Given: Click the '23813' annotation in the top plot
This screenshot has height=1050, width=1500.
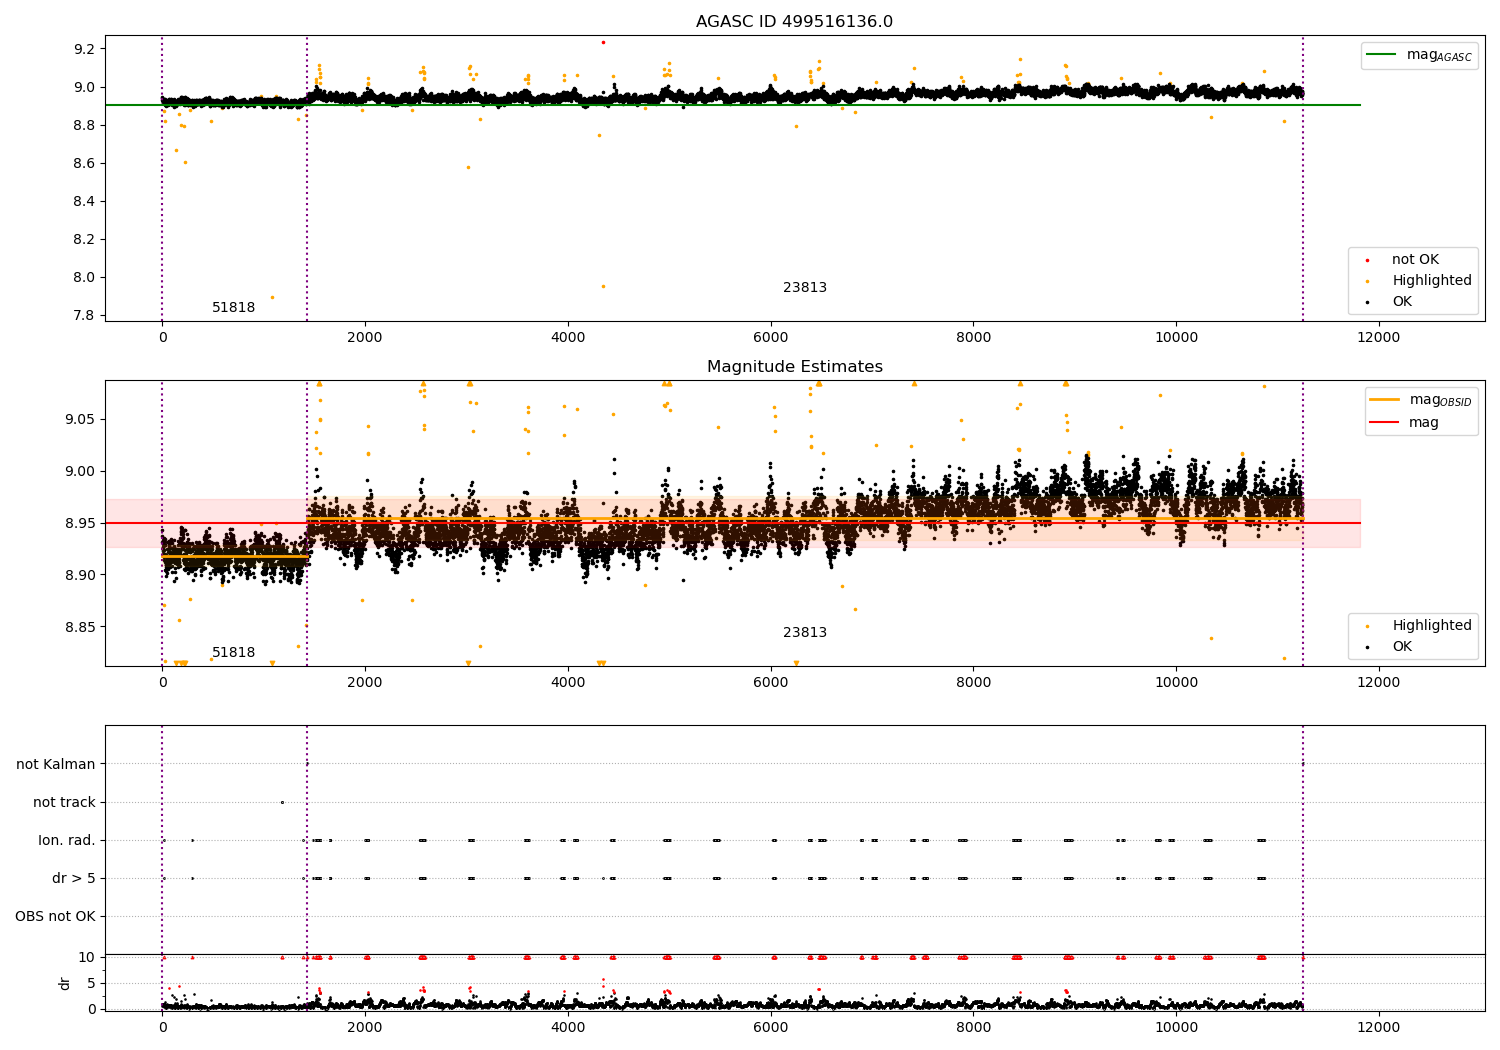Looking at the screenshot, I should coord(805,288).
